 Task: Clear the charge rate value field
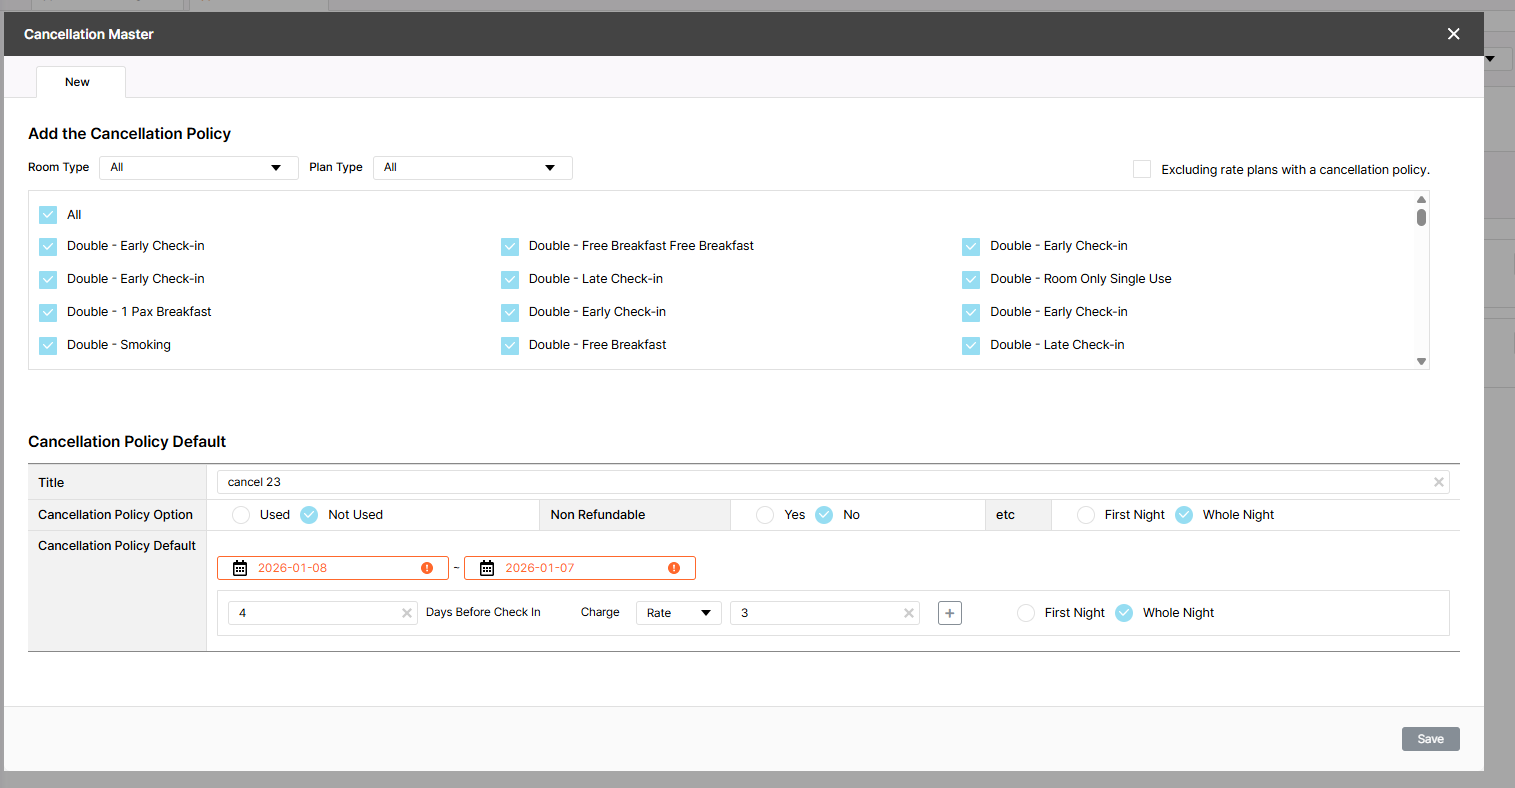[x=908, y=613]
